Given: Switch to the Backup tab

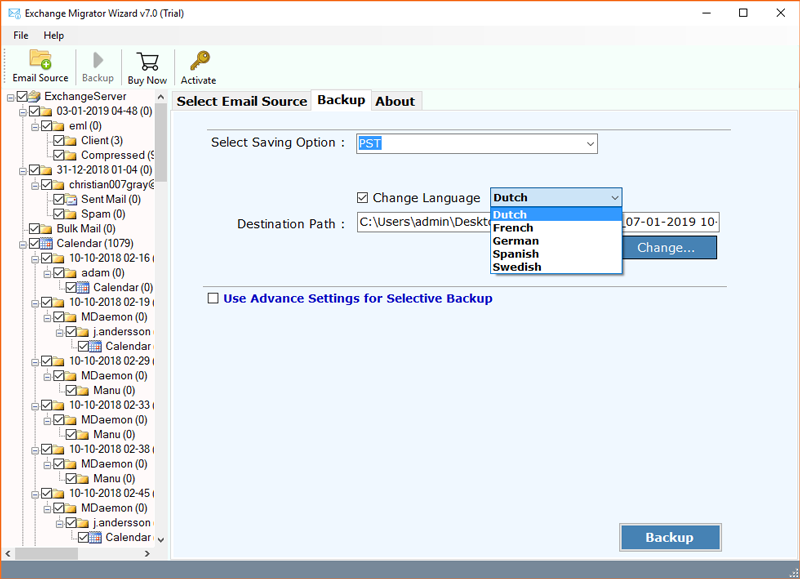Looking at the screenshot, I should [x=341, y=100].
